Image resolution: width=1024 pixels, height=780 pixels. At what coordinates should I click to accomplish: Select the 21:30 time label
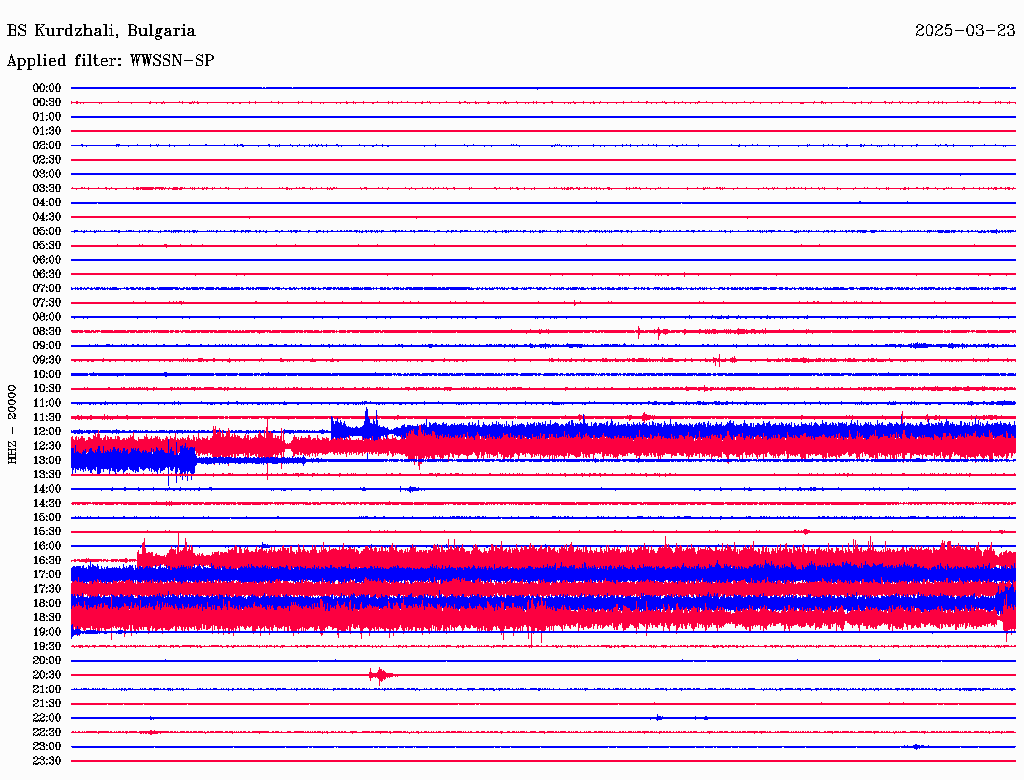47,704
